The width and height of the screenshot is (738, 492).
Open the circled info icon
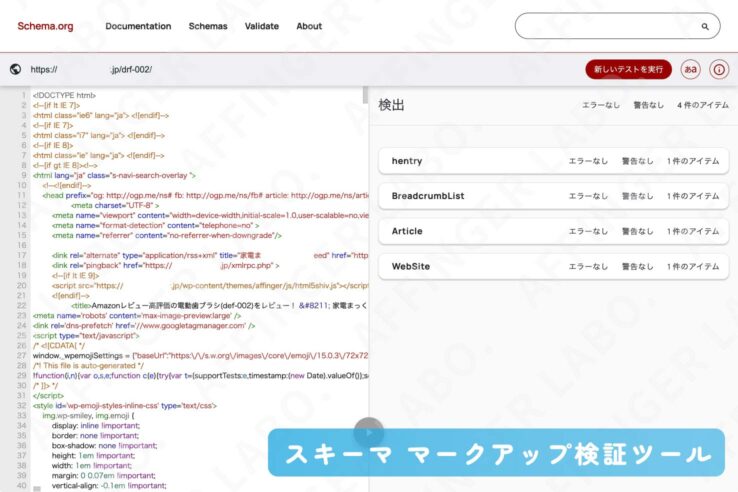coord(719,69)
